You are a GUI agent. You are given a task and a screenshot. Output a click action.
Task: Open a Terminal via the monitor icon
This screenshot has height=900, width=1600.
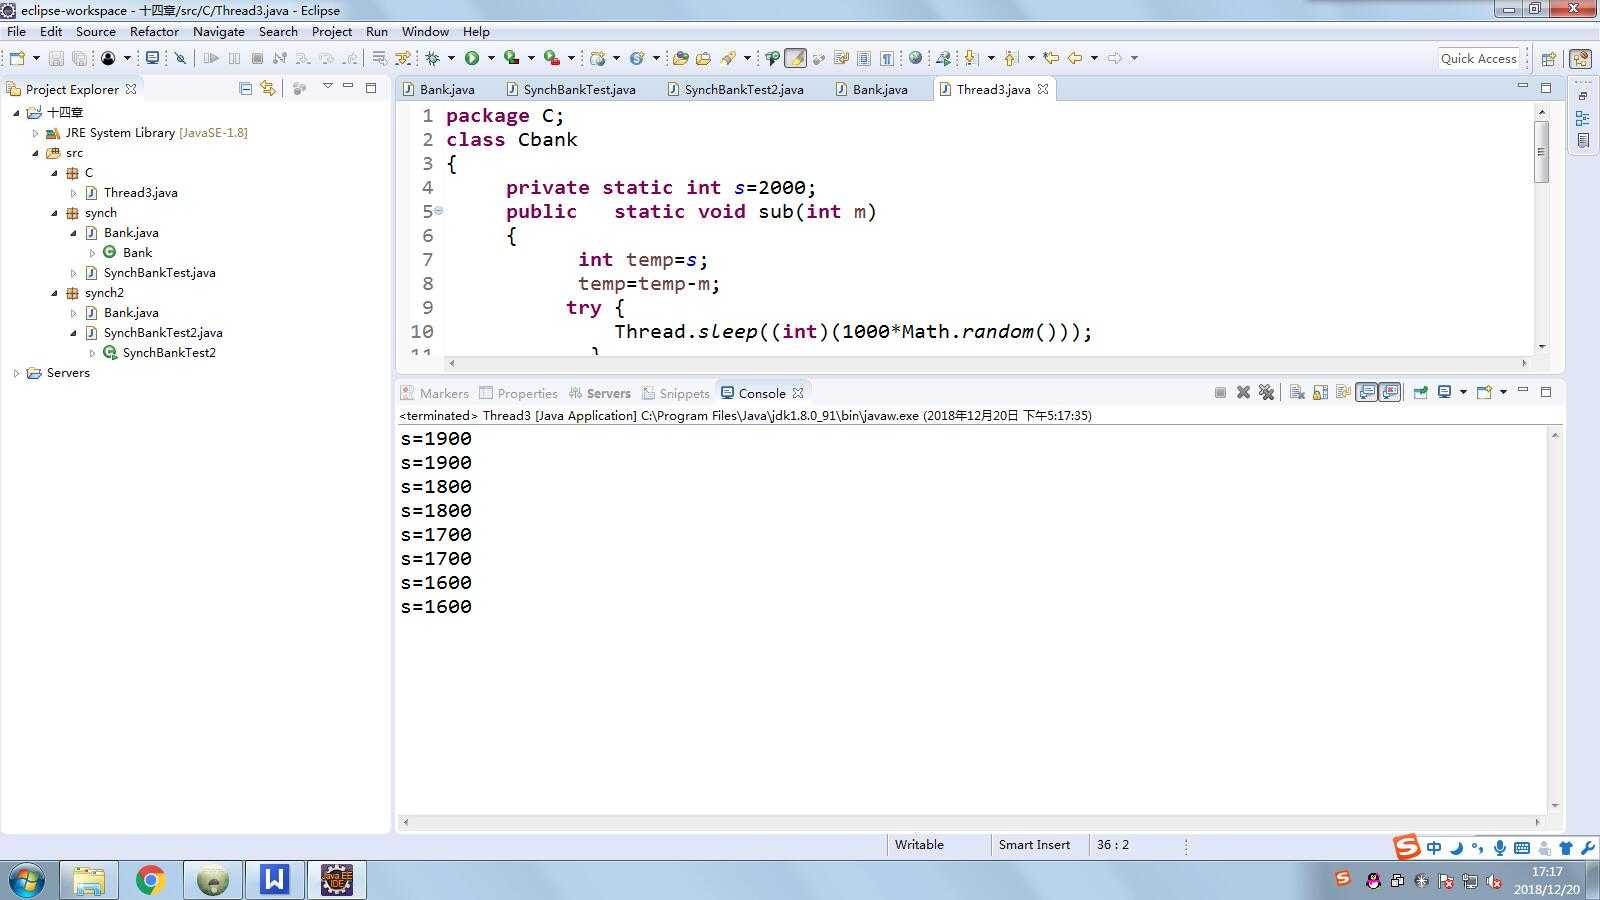pos(152,58)
